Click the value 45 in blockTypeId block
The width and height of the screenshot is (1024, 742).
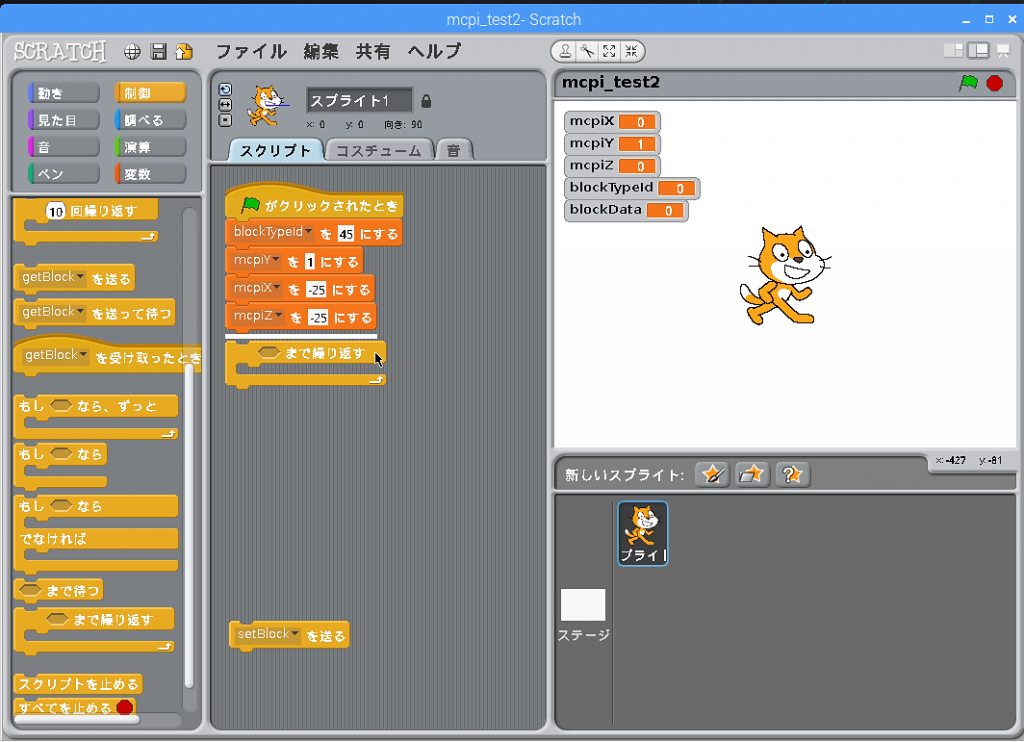pyautogui.click(x=345, y=234)
